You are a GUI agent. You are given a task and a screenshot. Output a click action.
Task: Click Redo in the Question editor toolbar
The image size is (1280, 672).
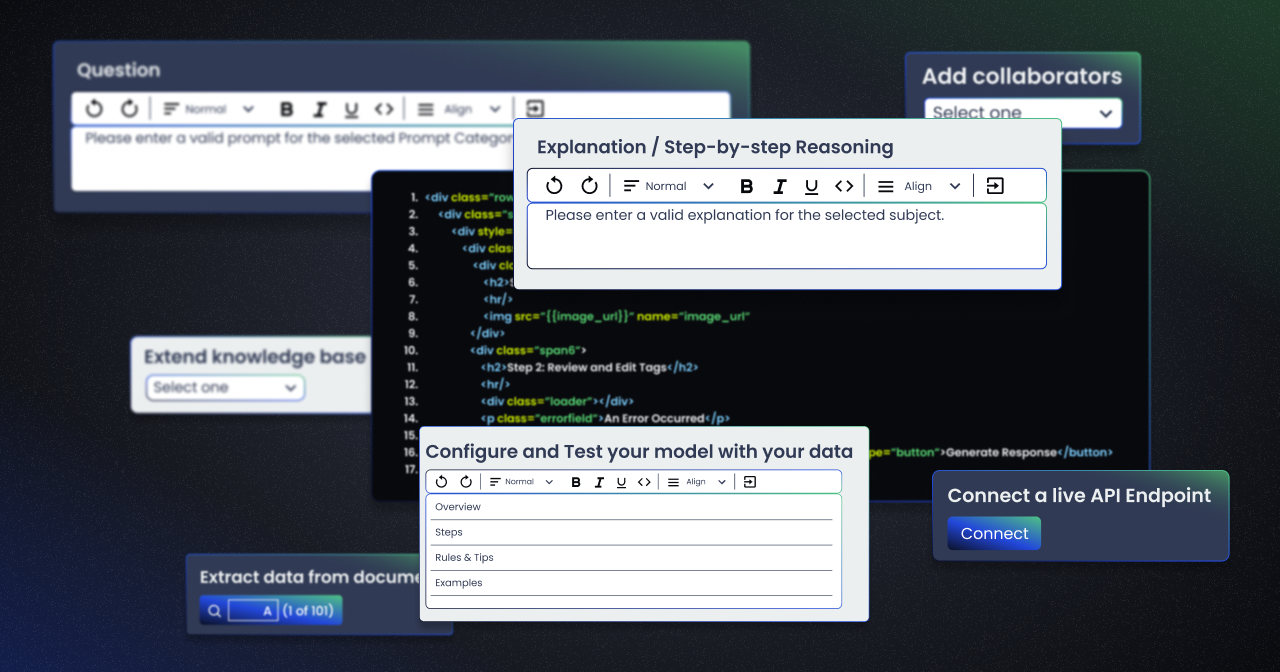click(x=129, y=108)
